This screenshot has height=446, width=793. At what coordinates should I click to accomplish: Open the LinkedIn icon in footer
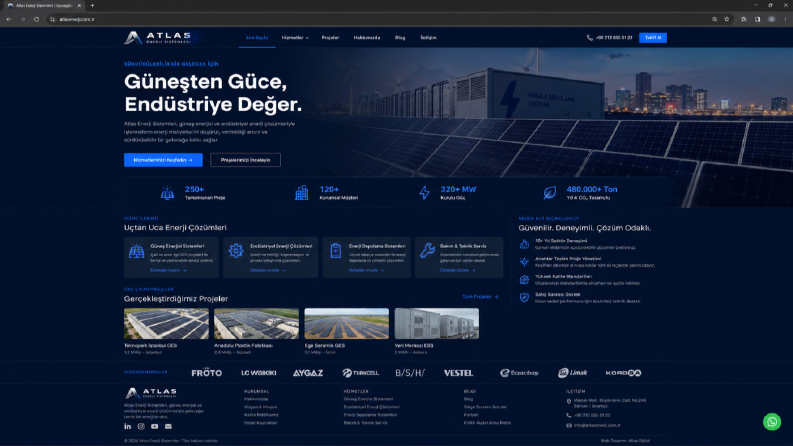point(127,426)
